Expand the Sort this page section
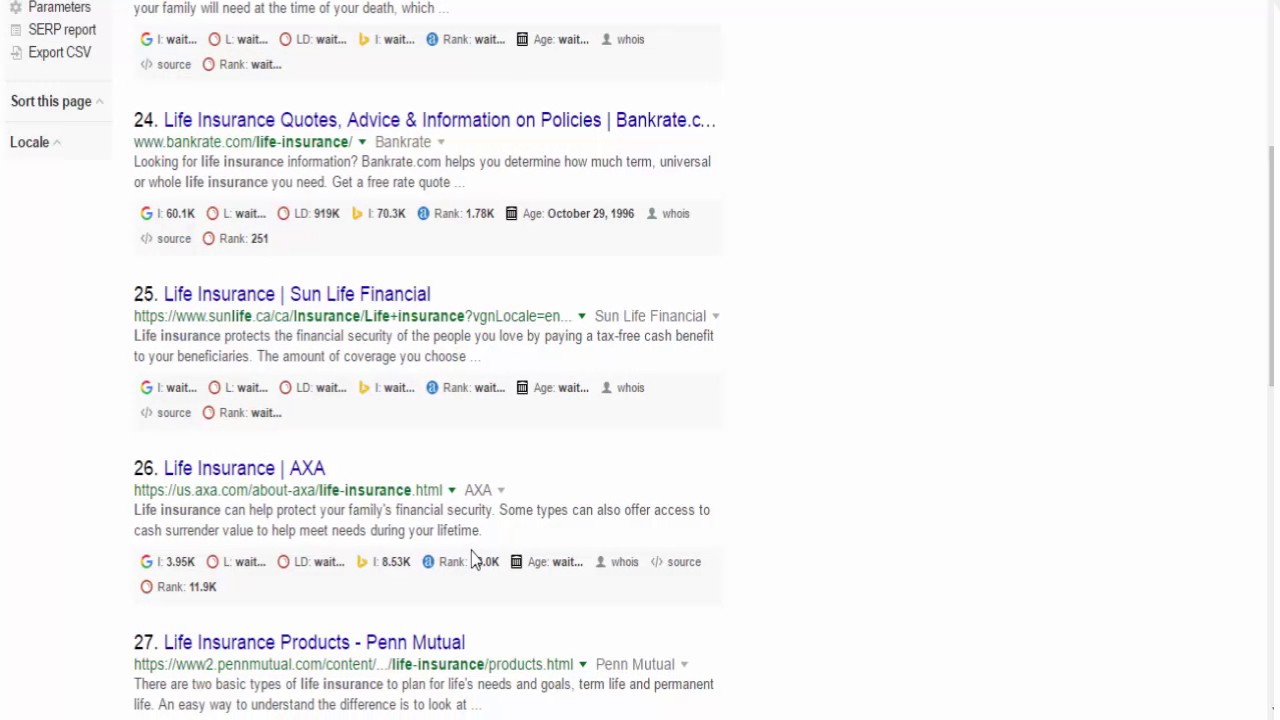 [56, 101]
